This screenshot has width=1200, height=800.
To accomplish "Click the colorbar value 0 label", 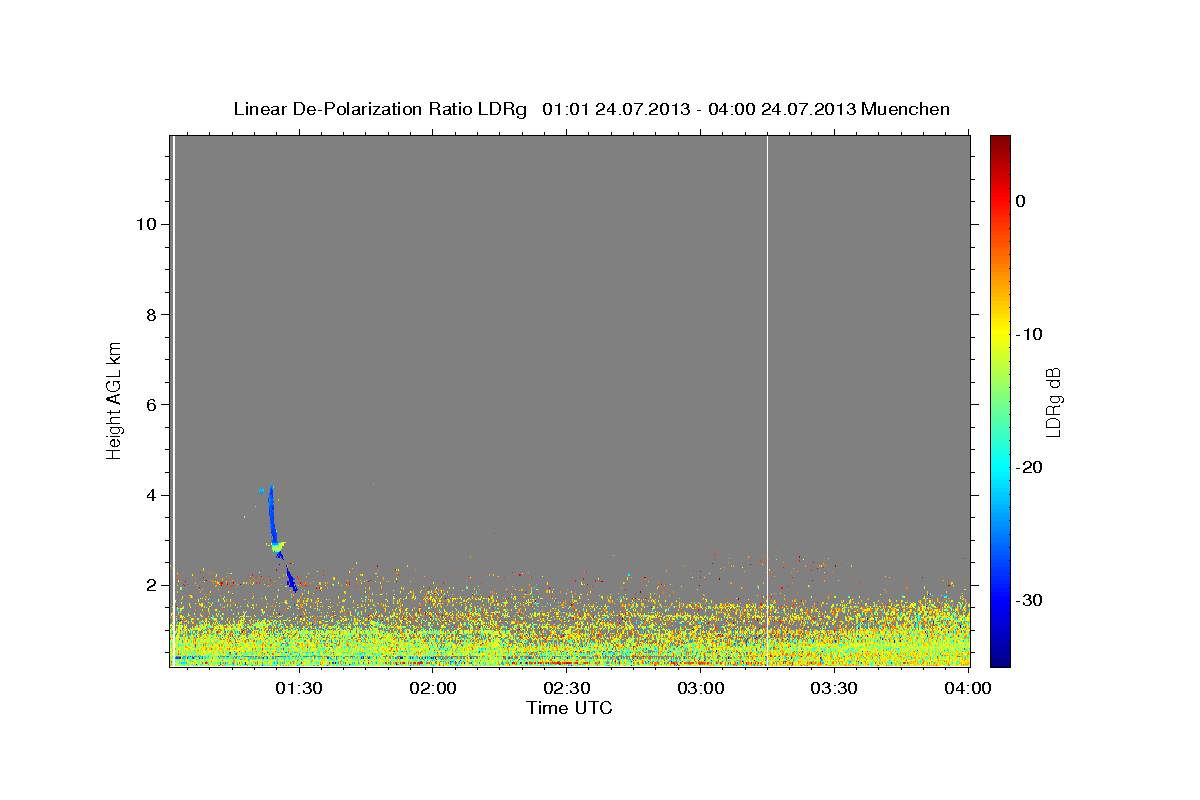I will click(1020, 201).
